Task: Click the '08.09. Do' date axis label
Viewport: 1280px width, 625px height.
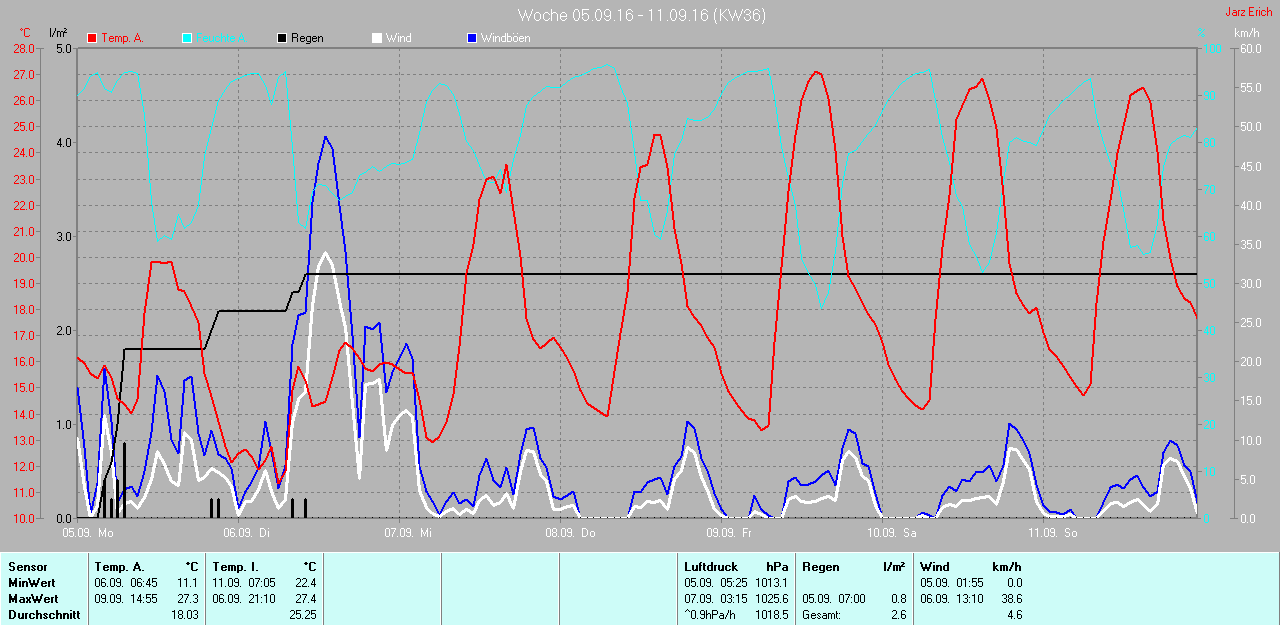Action: click(x=570, y=534)
